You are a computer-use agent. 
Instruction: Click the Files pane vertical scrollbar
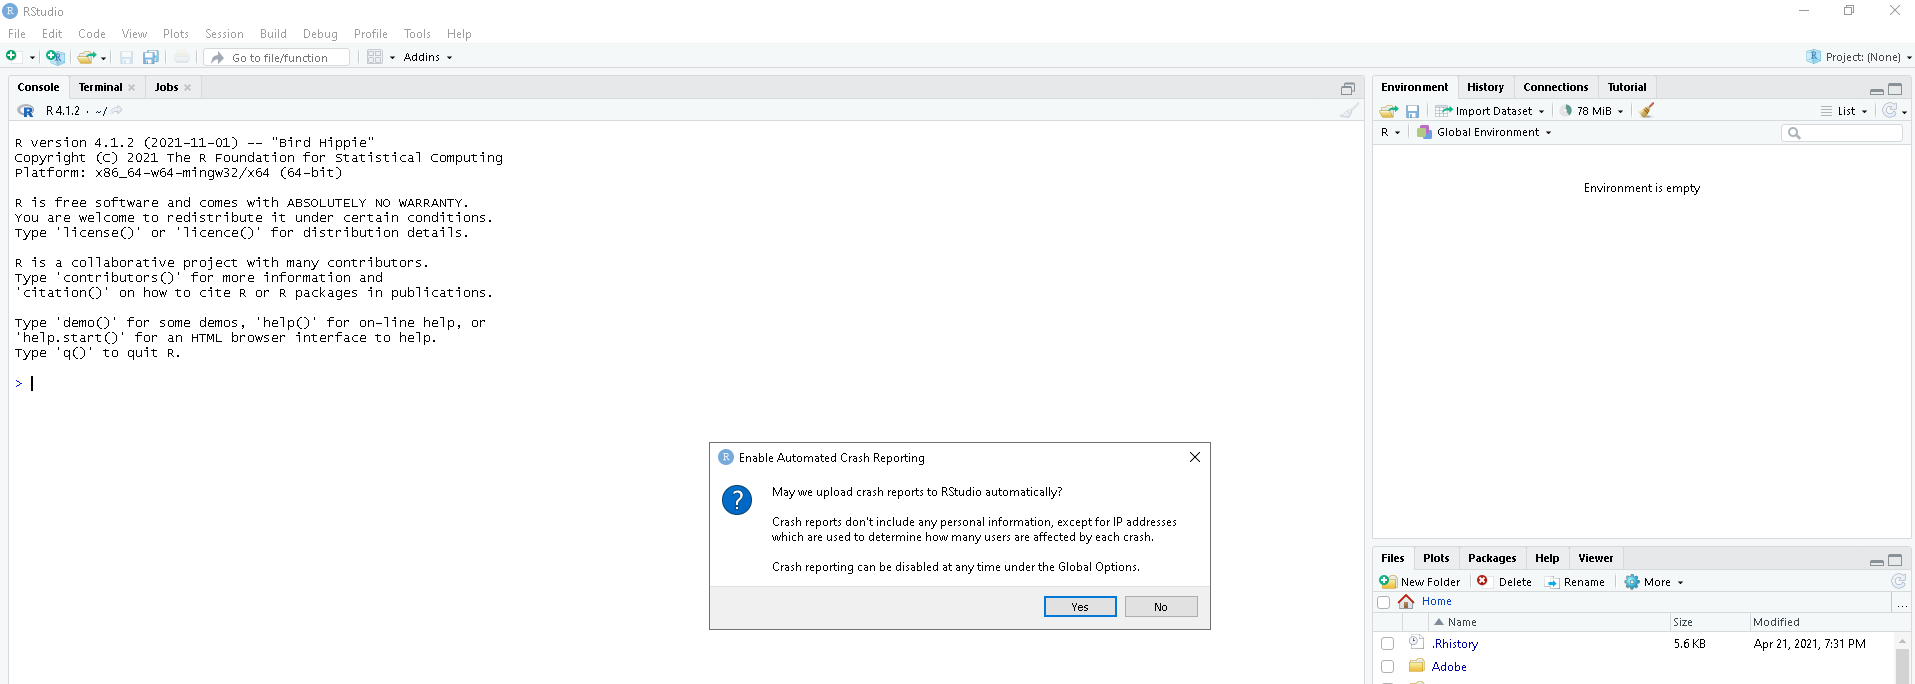pyautogui.click(x=1902, y=660)
